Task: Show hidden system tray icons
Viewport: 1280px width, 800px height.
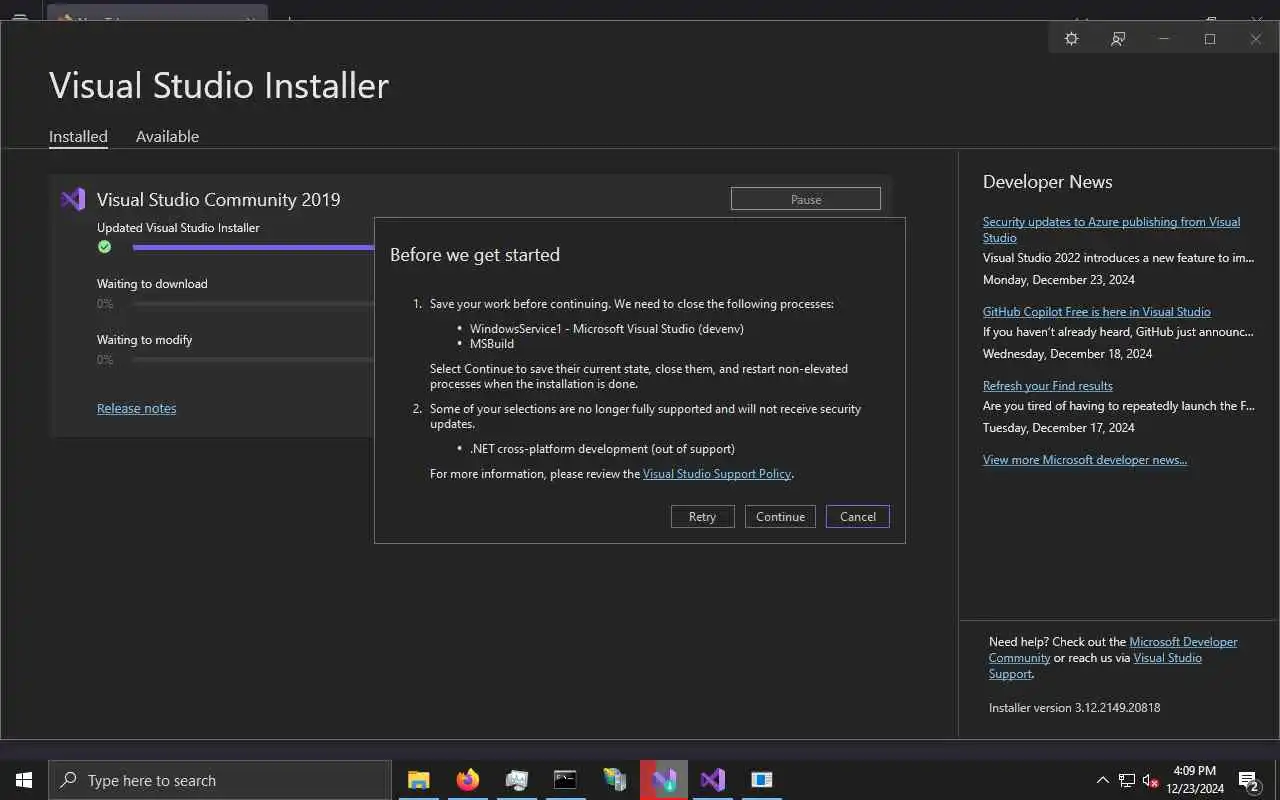Action: [x=1103, y=780]
